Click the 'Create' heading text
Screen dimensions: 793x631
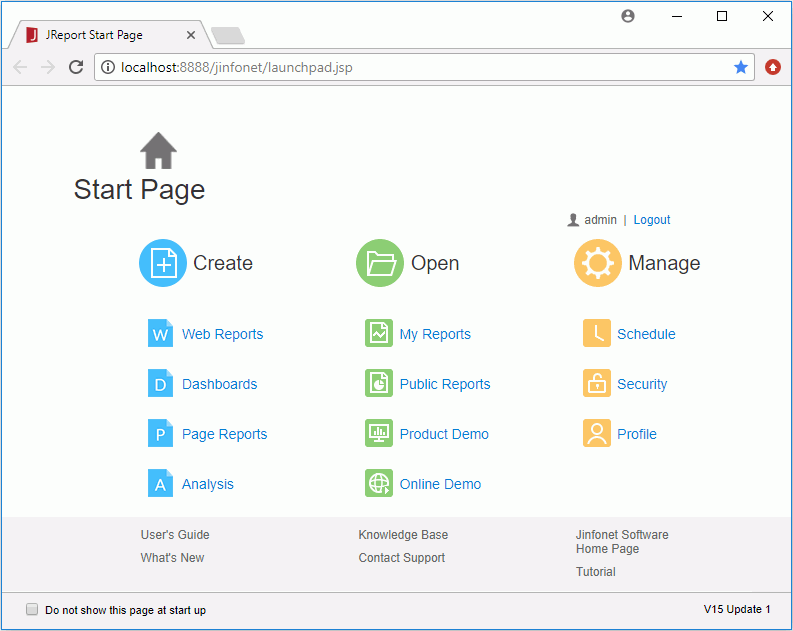pyautogui.click(x=223, y=263)
